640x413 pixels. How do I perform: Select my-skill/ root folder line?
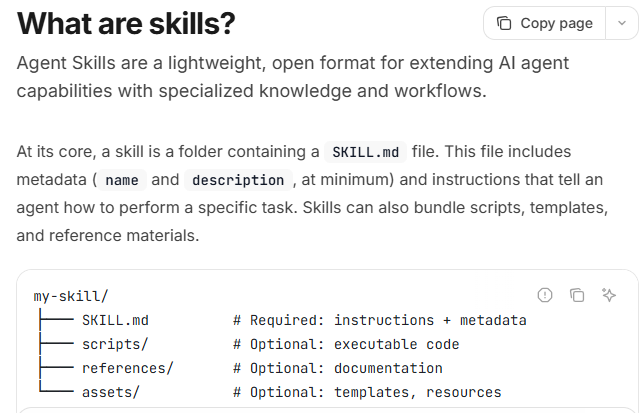pos(71,297)
